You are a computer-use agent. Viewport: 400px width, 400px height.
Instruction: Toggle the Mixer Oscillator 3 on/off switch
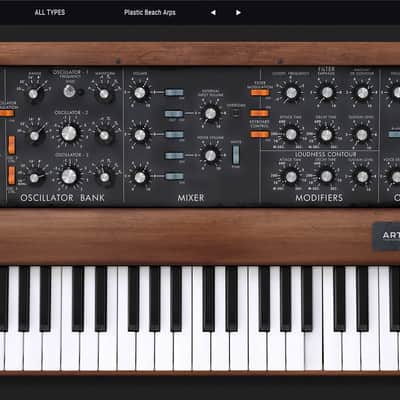(174, 176)
